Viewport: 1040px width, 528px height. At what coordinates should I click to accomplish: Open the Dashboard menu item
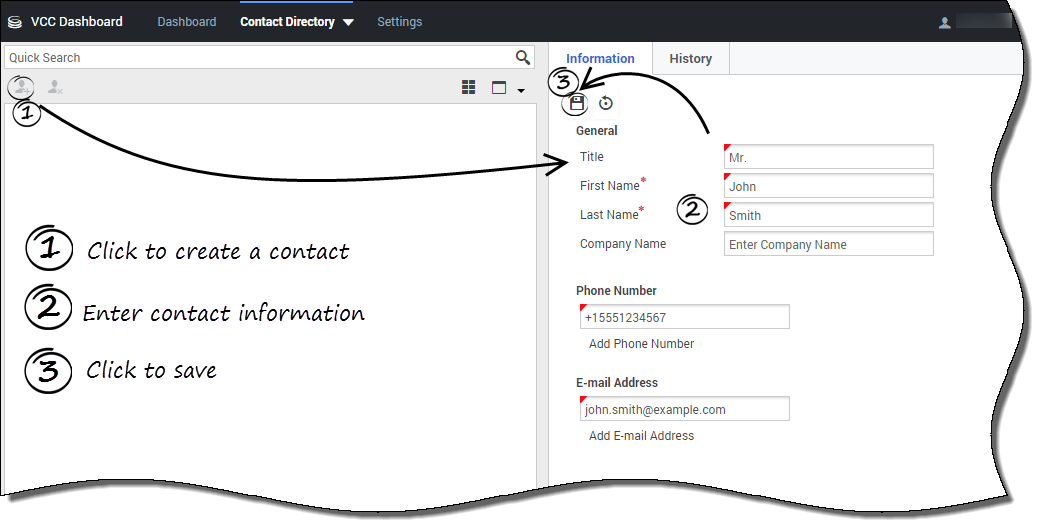pyautogui.click(x=186, y=22)
